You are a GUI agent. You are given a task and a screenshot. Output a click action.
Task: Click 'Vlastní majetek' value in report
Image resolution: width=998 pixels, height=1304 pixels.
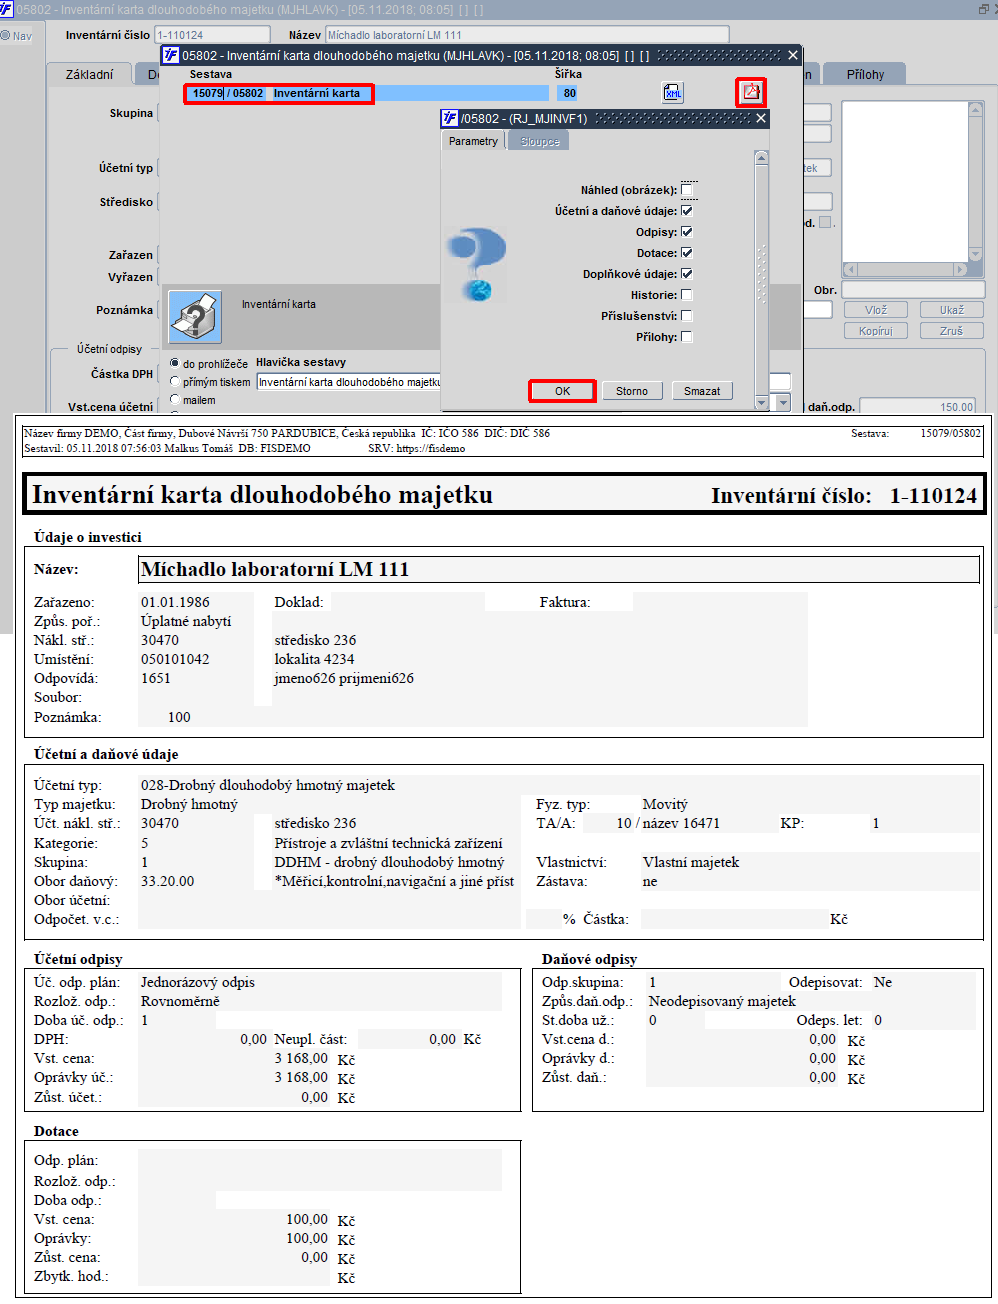click(691, 862)
